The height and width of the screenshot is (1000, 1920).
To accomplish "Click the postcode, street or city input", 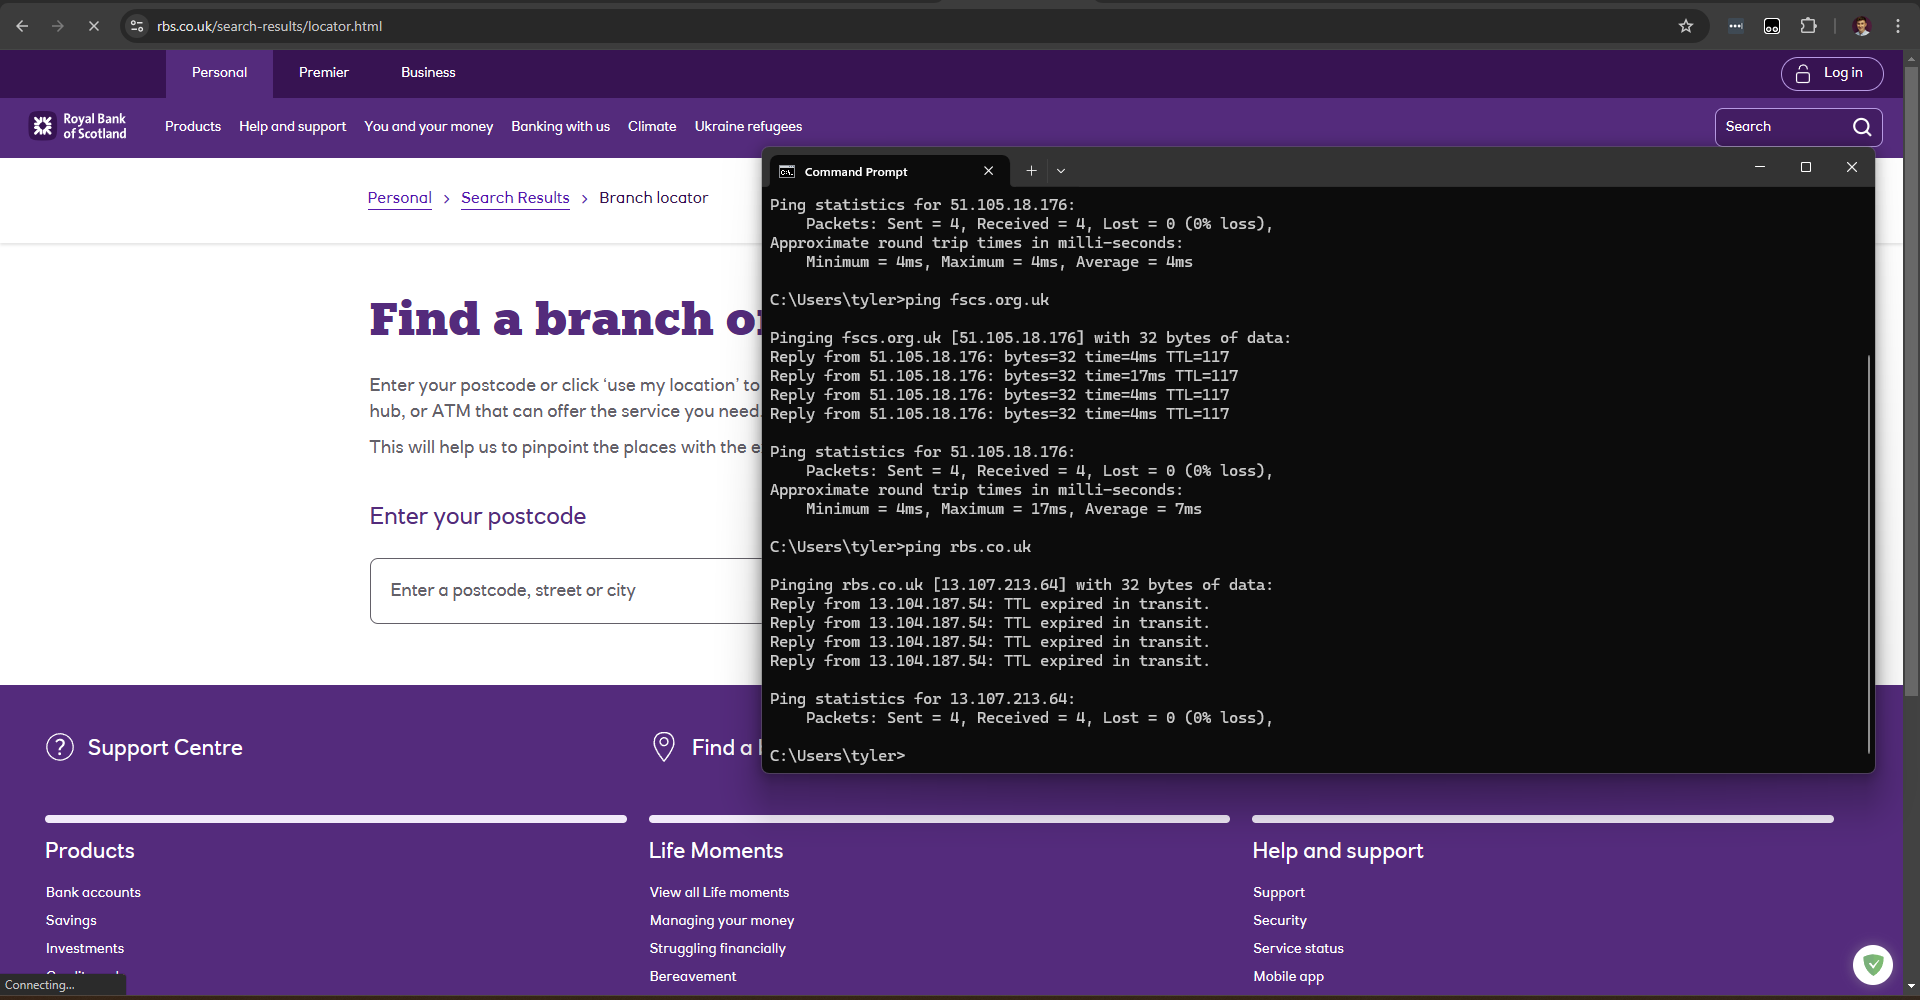I will pyautogui.click(x=566, y=591).
